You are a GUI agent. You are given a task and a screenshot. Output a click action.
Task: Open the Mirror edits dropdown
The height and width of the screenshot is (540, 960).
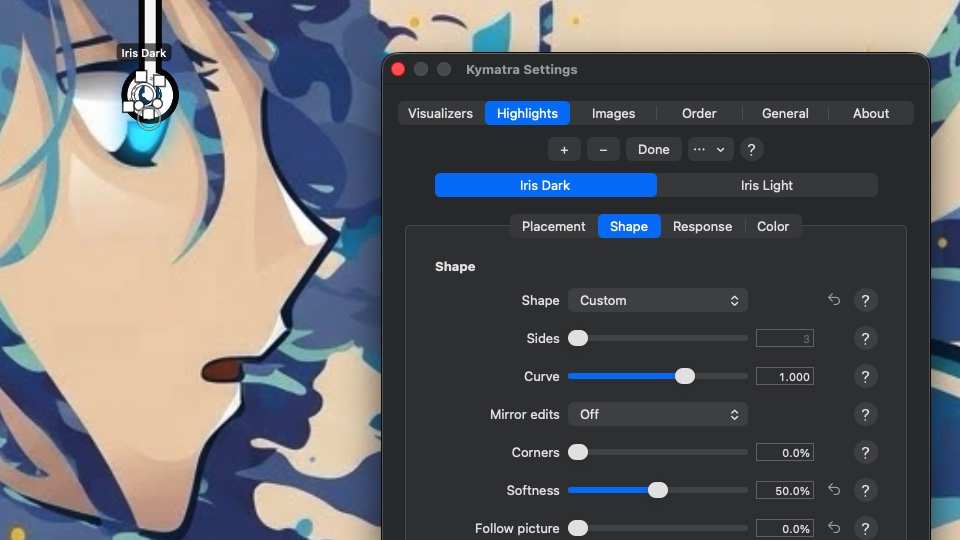point(658,414)
